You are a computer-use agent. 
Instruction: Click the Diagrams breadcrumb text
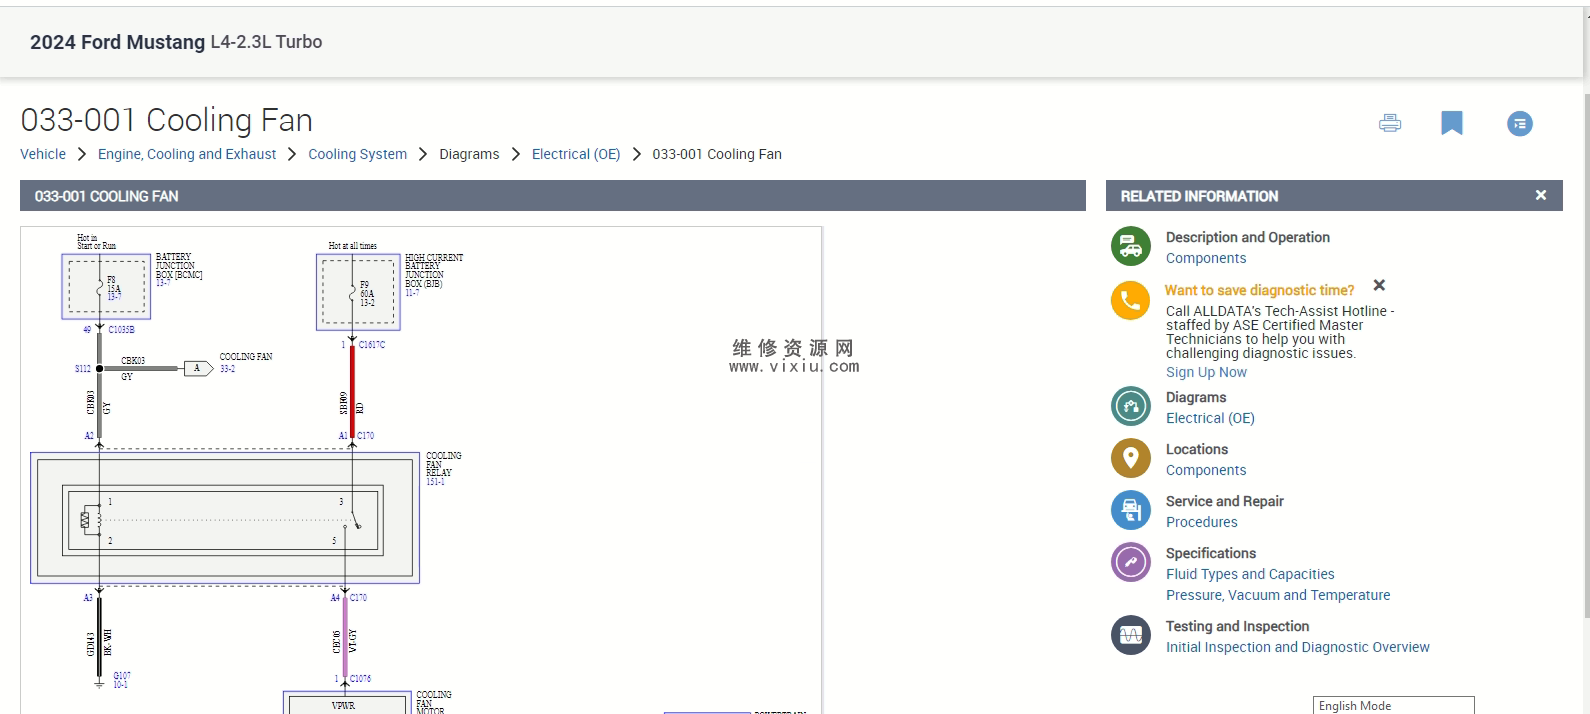click(x=469, y=154)
